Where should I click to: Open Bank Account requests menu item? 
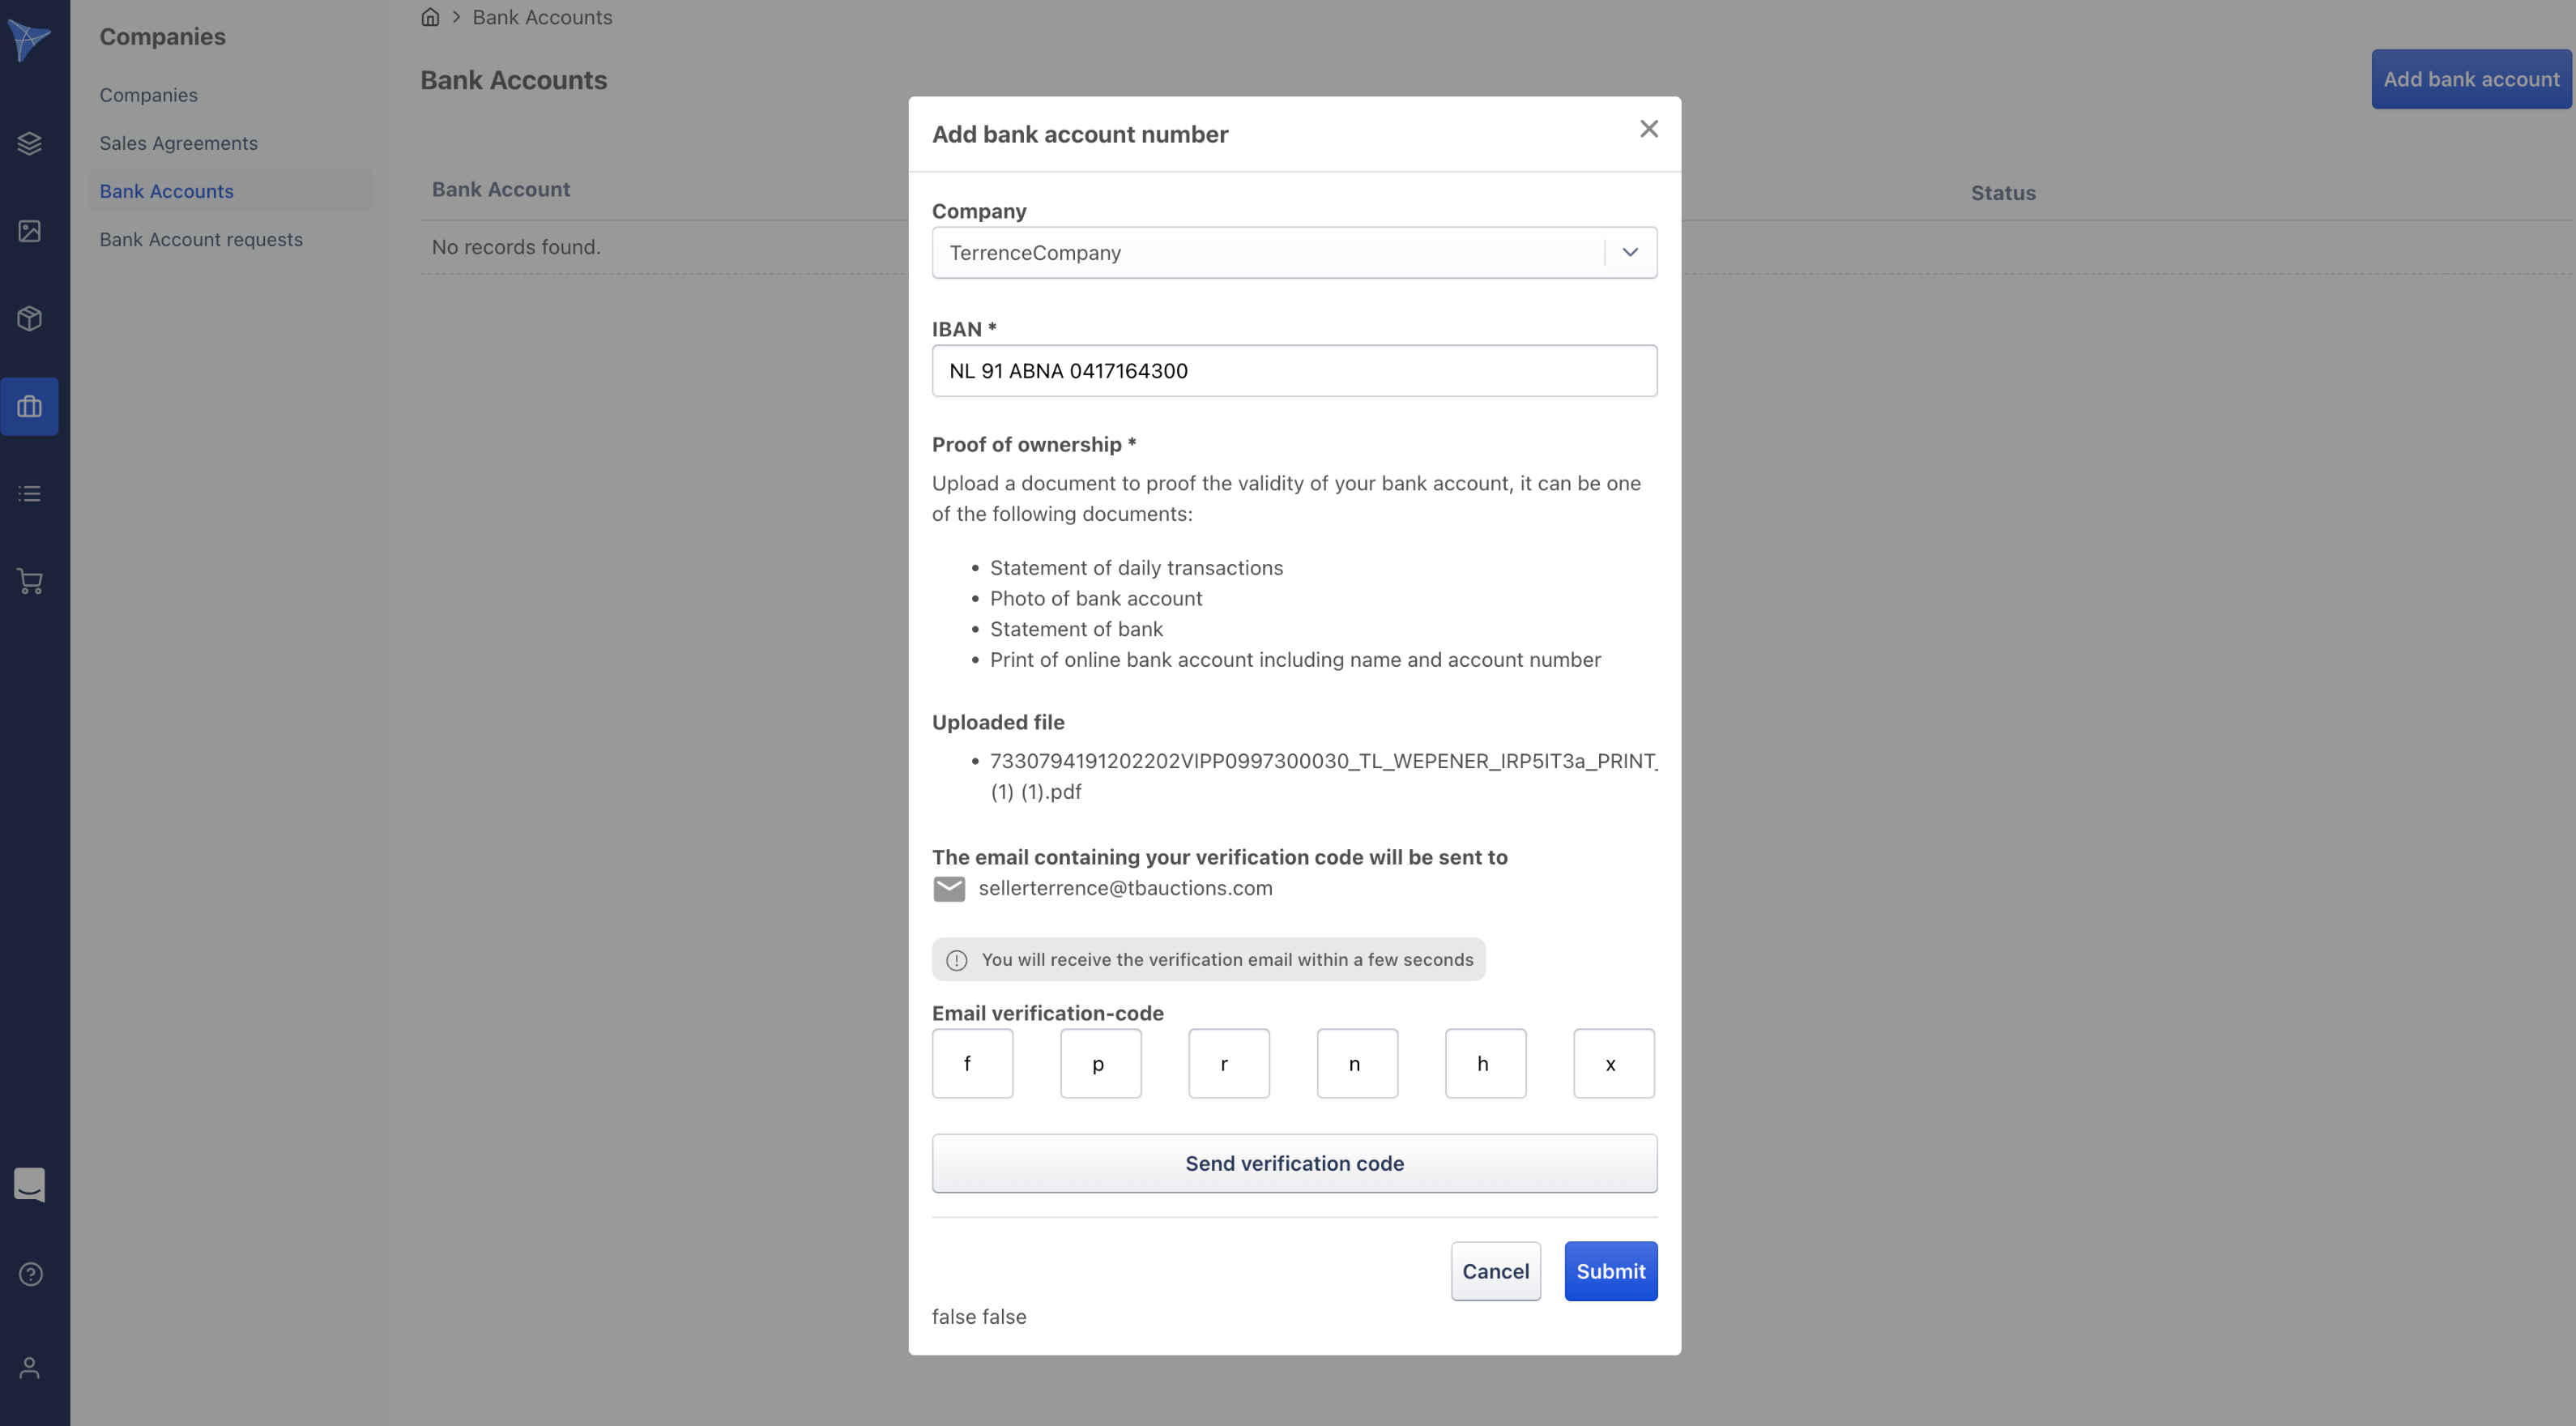(x=200, y=239)
